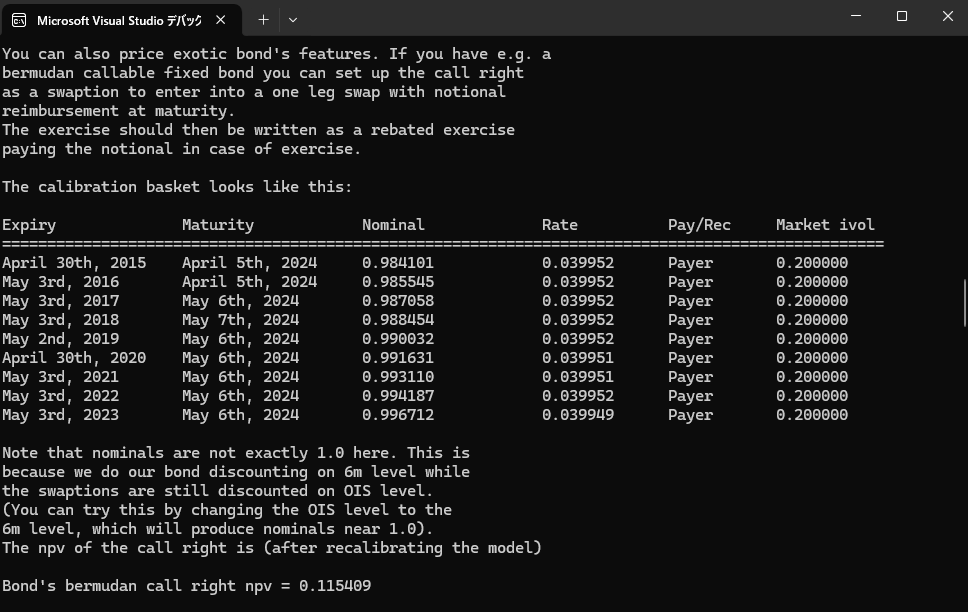This screenshot has width=968, height=612.
Task: Click expiry 'May 3rd, 2021'
Action: [x=60, y=377]
